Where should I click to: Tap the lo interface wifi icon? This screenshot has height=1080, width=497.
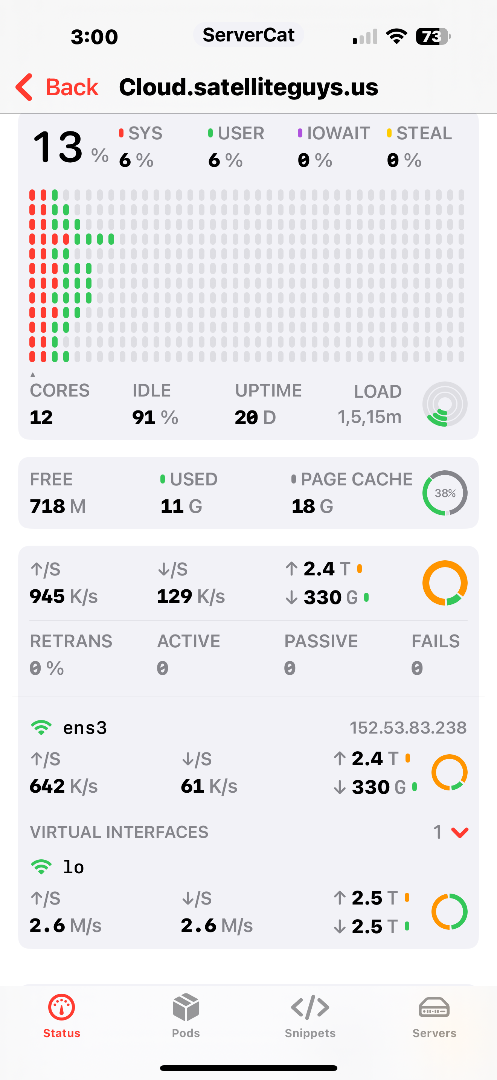(41, 867)
